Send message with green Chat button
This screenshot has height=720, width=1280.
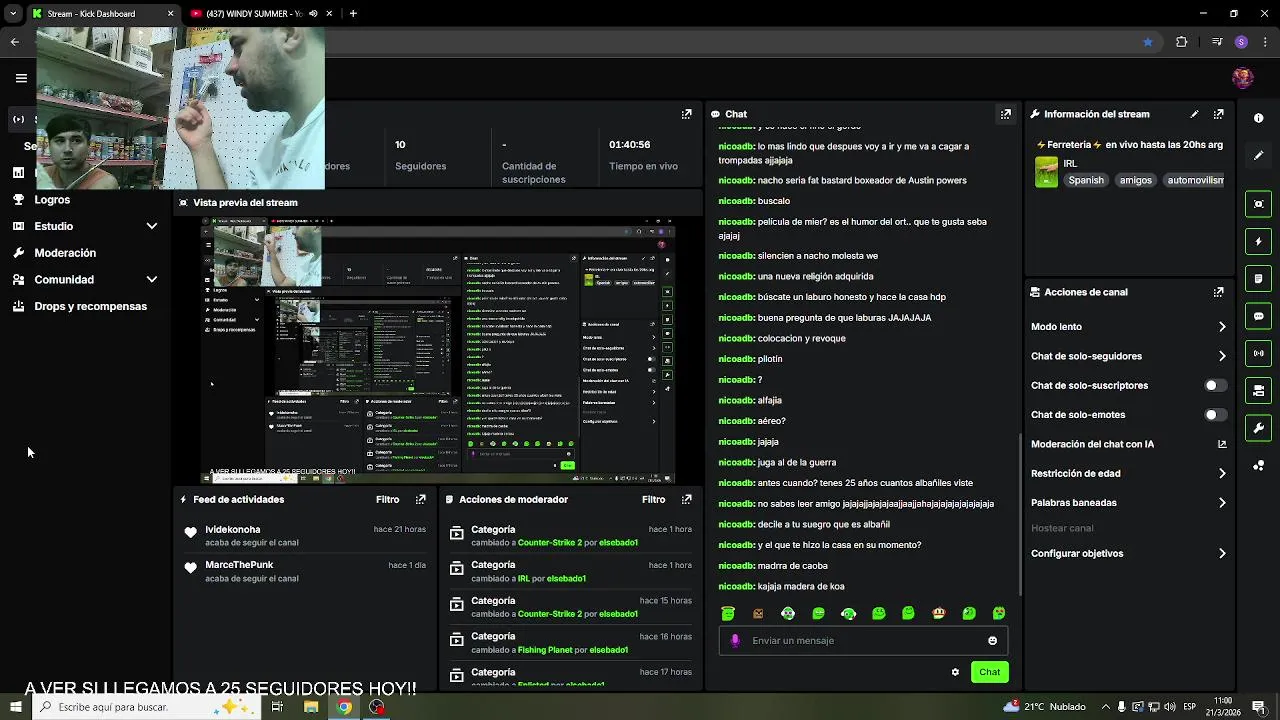(989, 672)
